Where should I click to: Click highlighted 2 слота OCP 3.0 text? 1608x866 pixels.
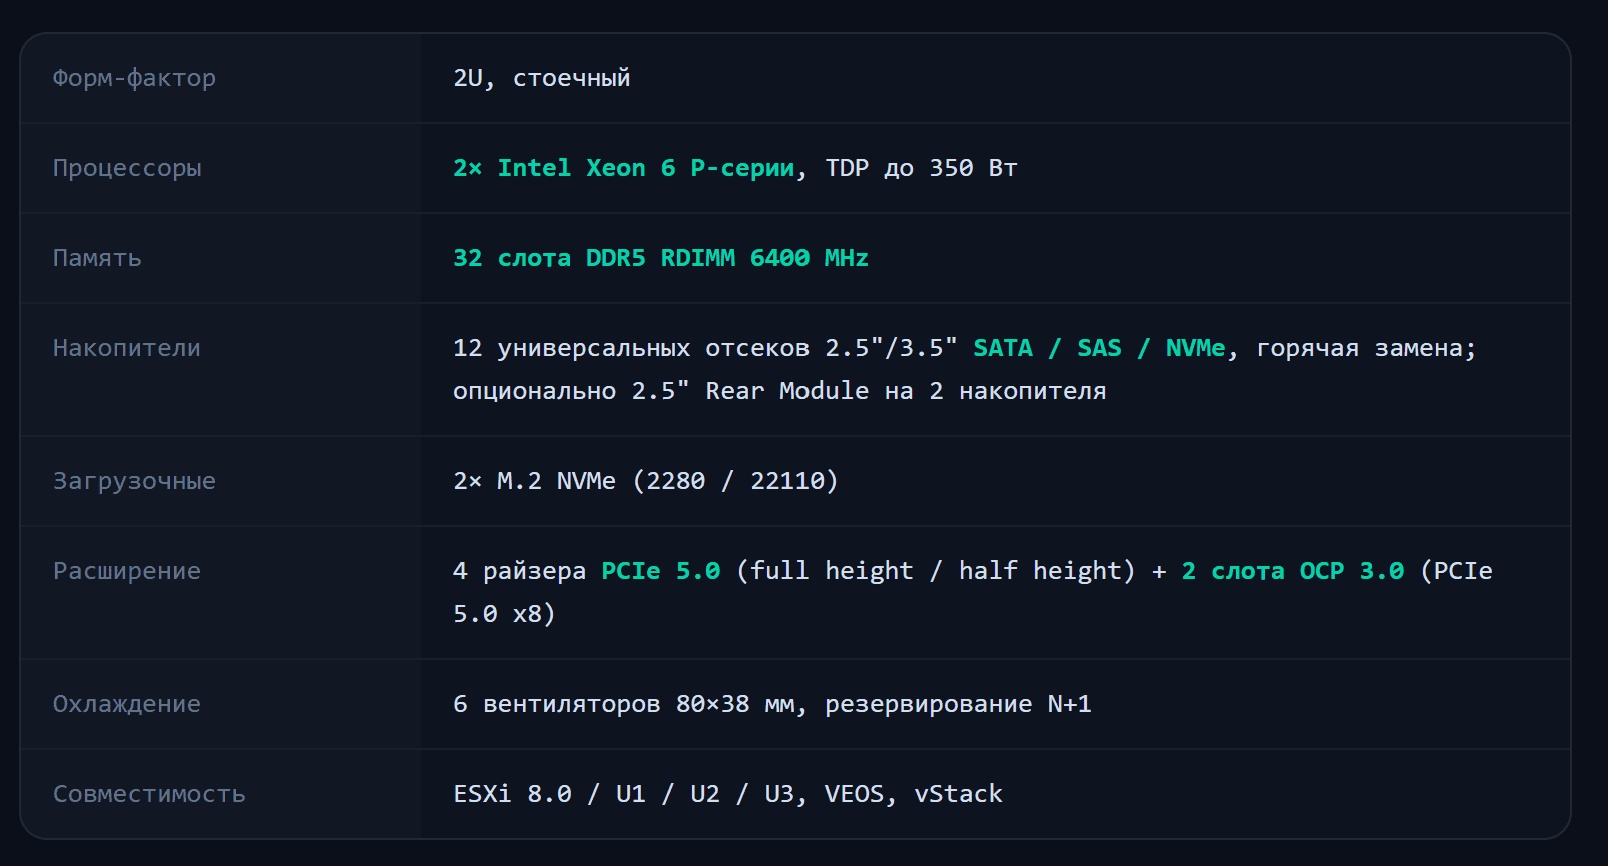pyautogui.click(x=1293, y=571)
